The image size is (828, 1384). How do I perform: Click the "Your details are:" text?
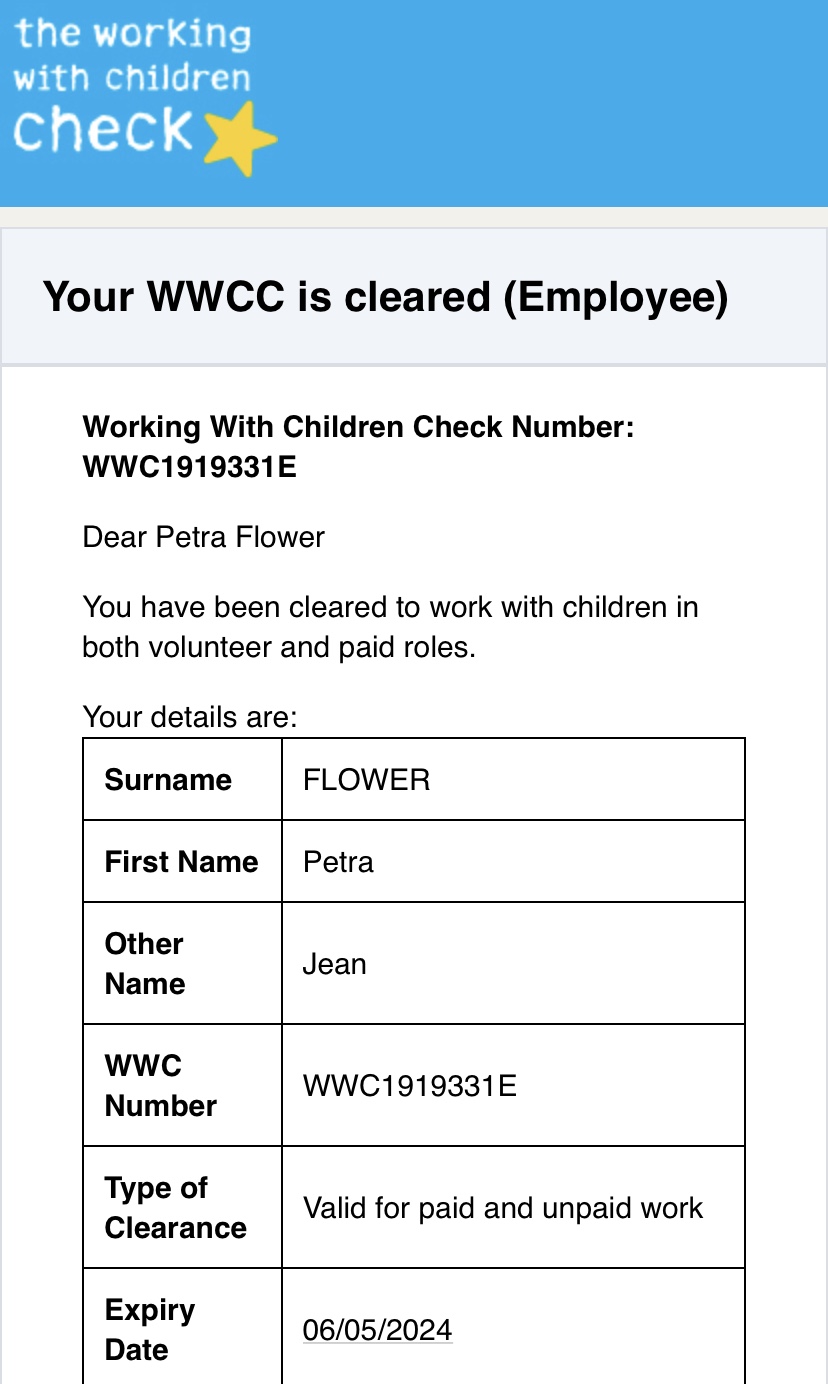click(x=190, y=717)
